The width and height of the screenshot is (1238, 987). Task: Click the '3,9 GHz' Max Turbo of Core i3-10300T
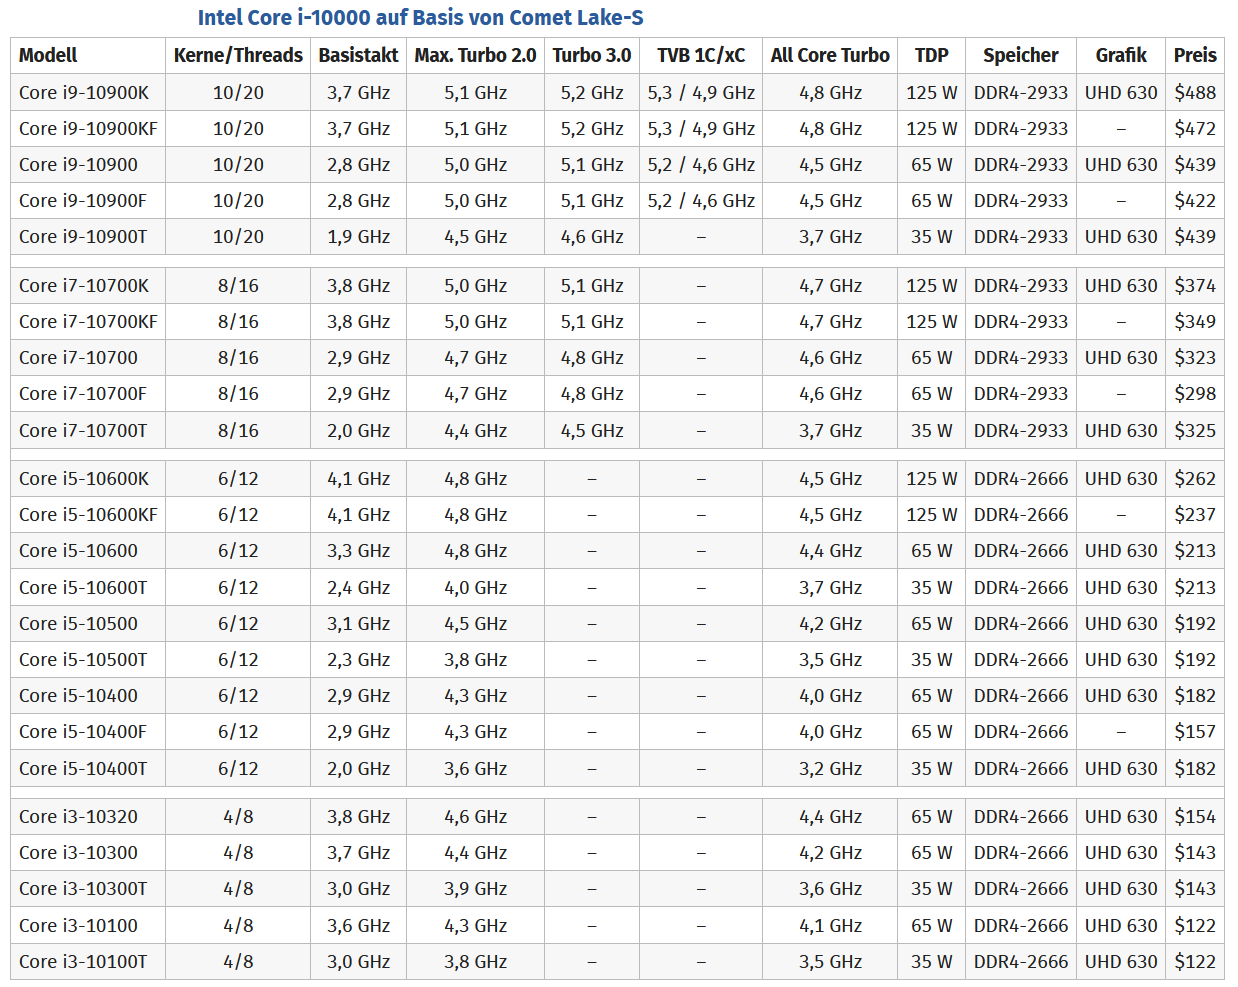click(476, 889)
